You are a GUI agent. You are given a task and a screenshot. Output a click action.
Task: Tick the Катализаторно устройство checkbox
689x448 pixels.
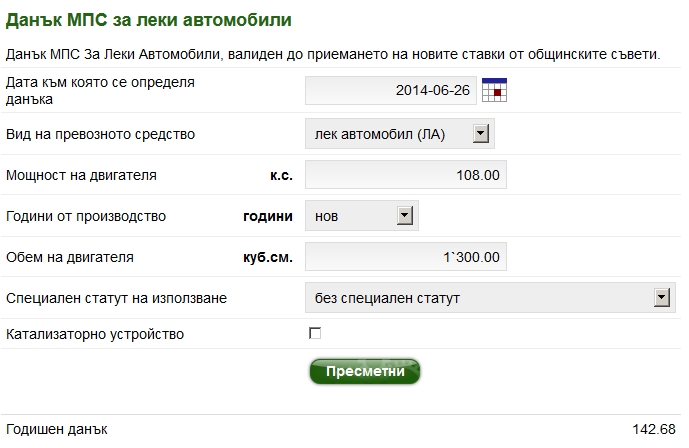coord(315,333)
